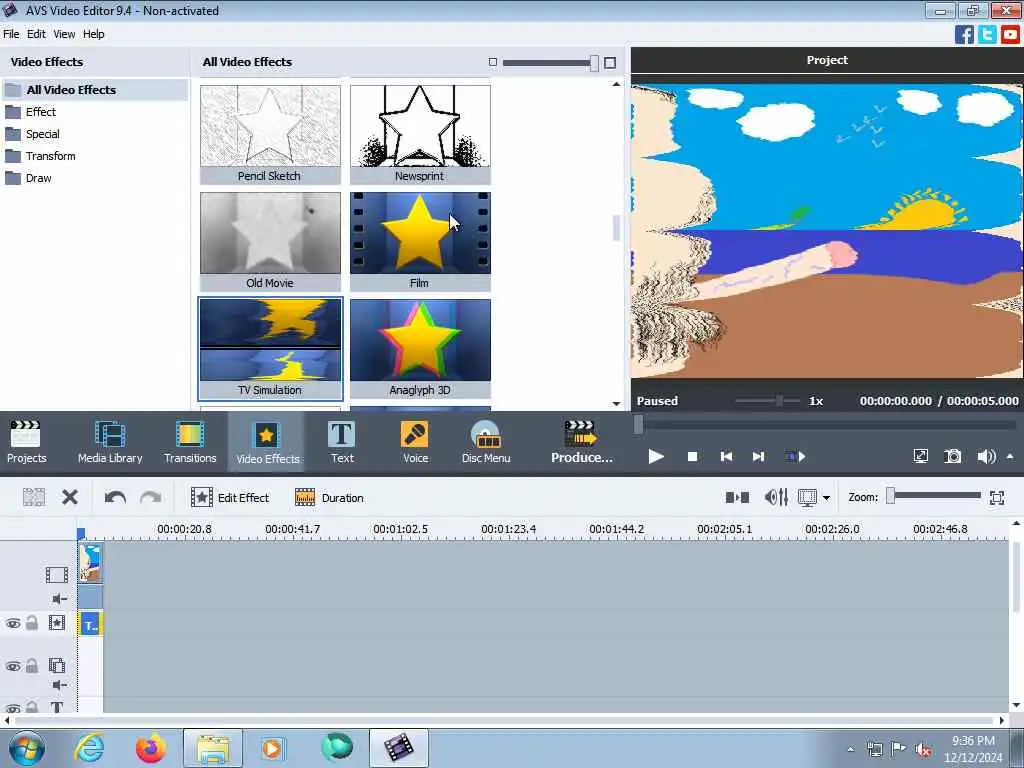Open the Help menu
The image size is (1024, 768).
click(93, 34)
